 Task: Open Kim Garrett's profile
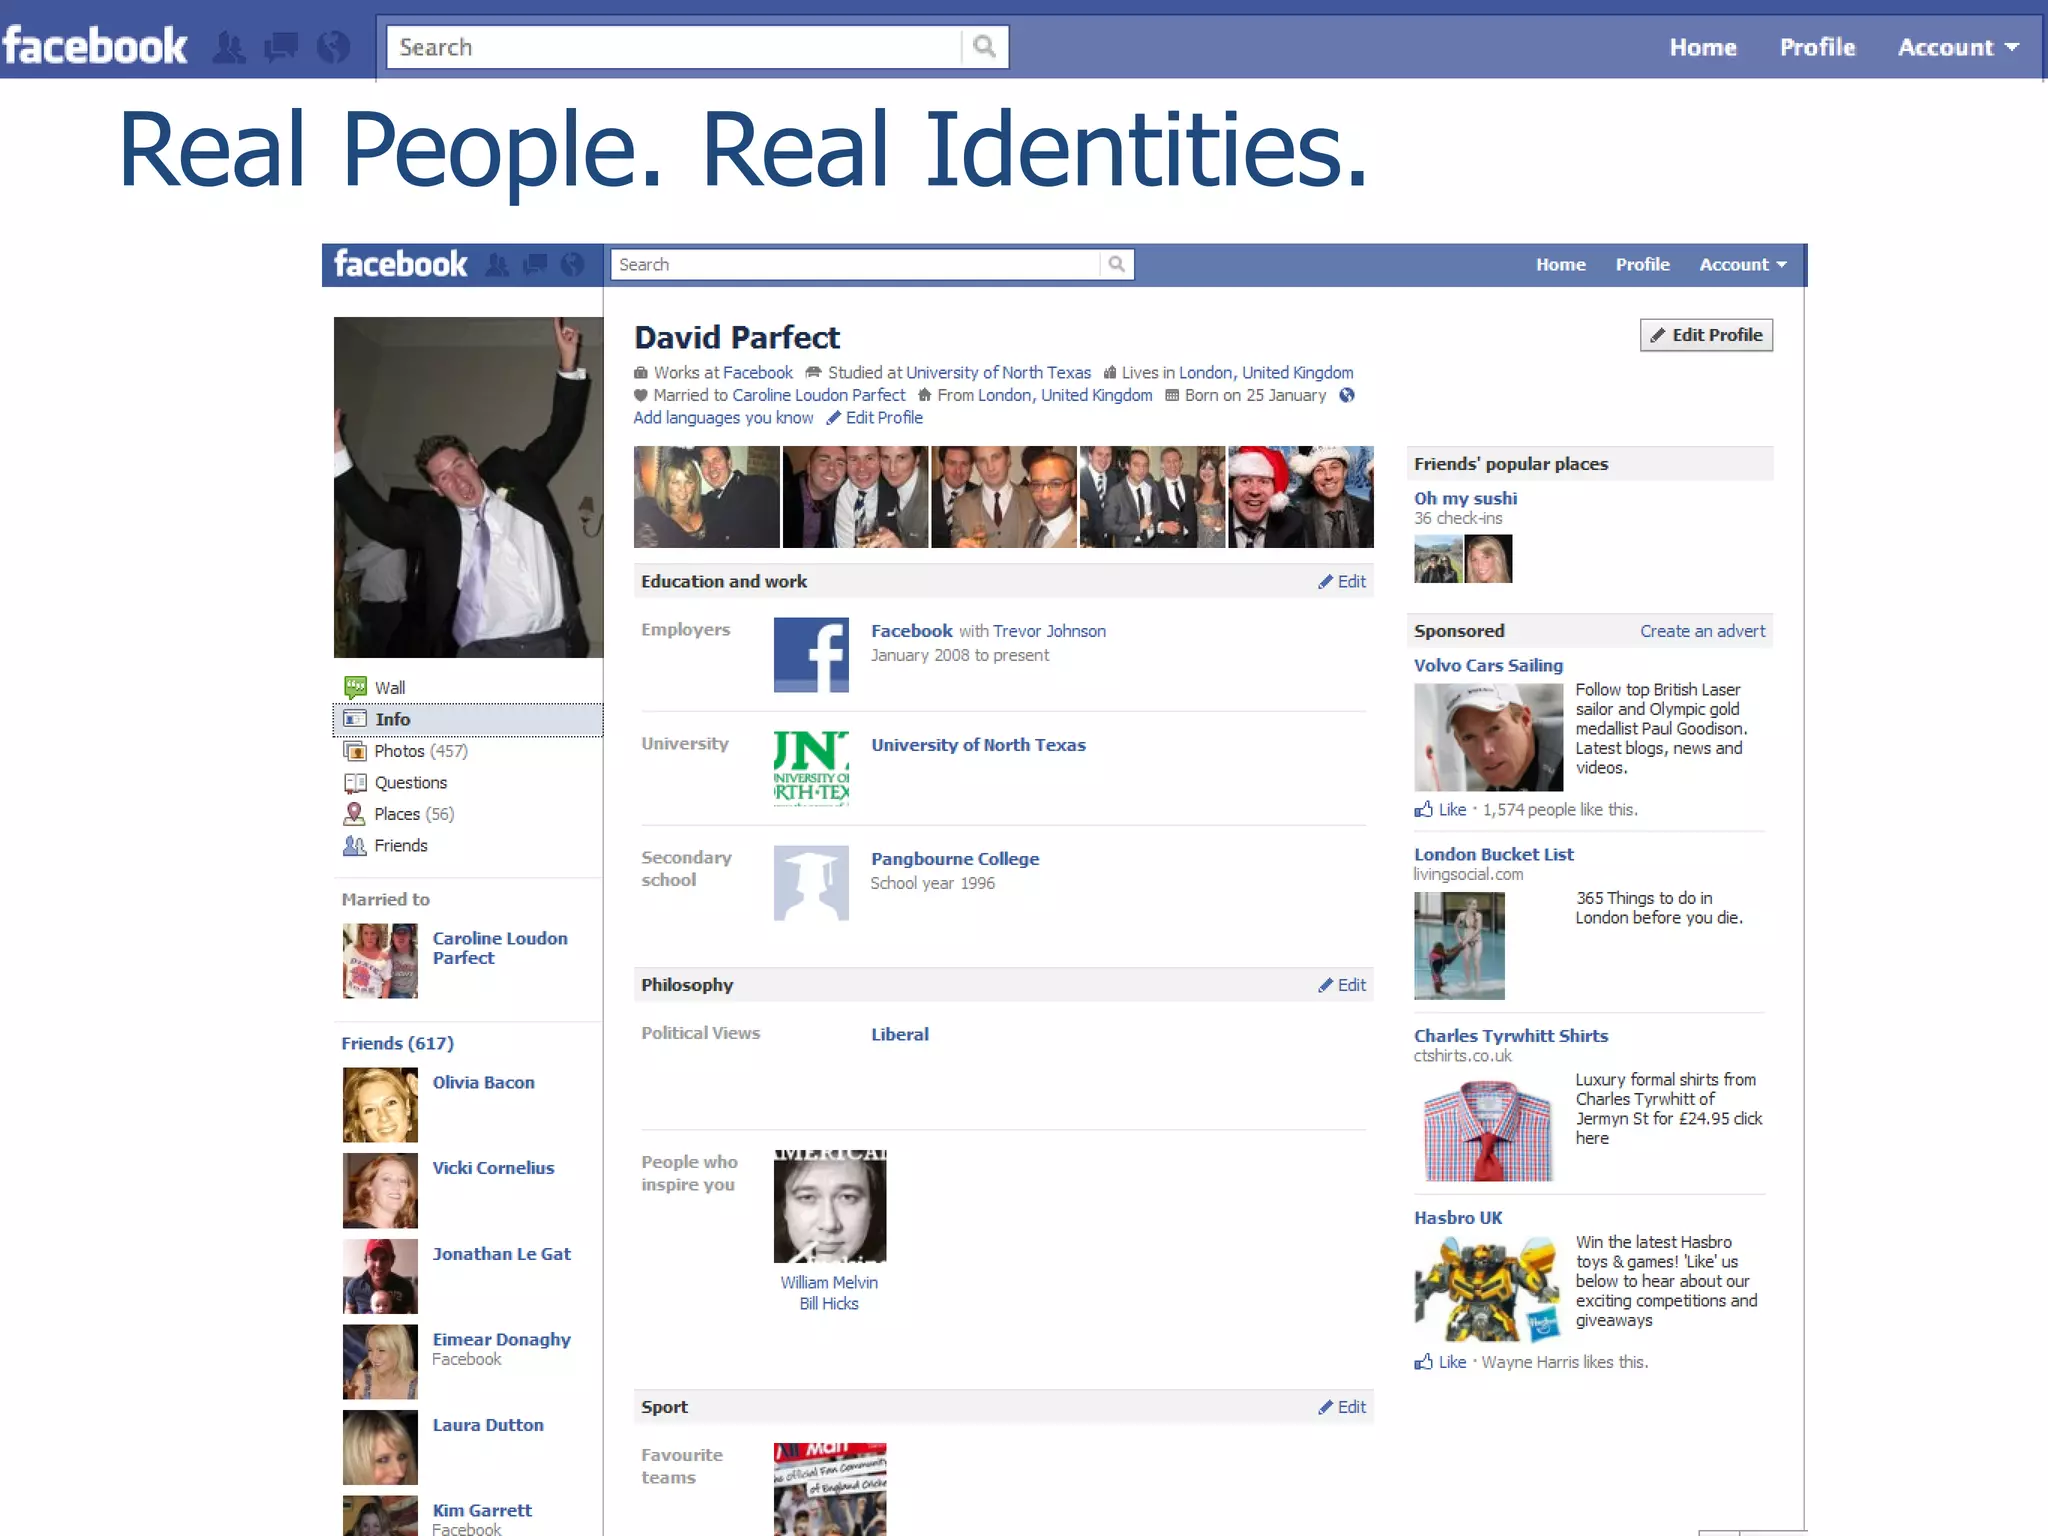pyautogui.click(x=482, y=1510)
